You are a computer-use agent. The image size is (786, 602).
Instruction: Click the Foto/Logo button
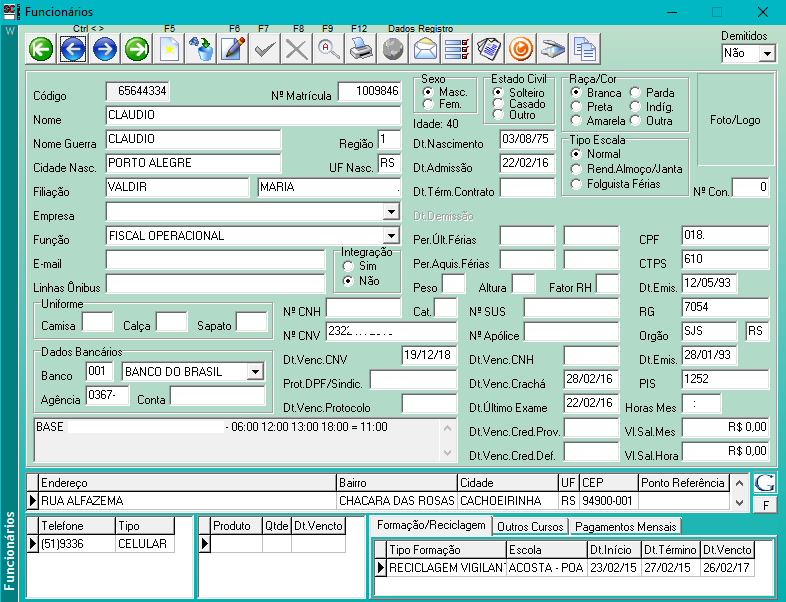pyautogui.click(x=735, y=119)
